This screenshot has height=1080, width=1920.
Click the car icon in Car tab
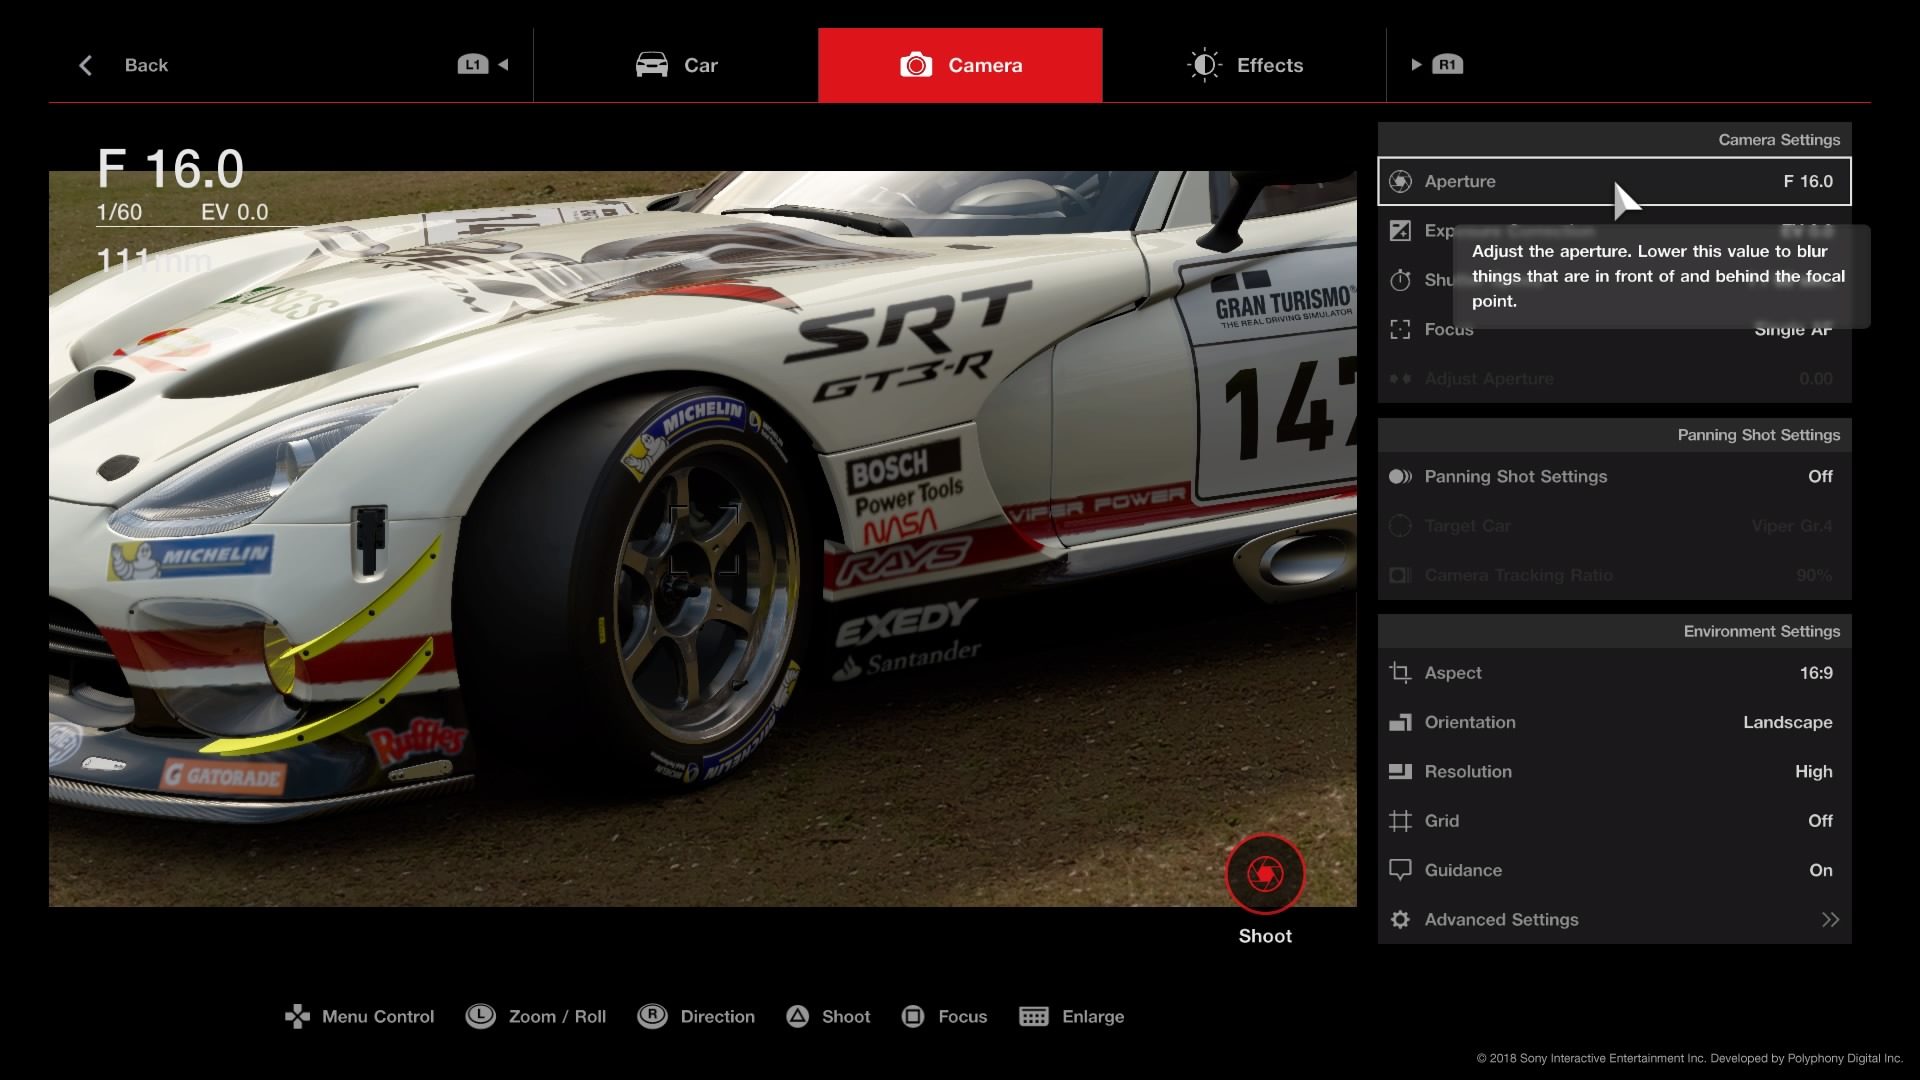pyautogui.click(x=652, y=65)
